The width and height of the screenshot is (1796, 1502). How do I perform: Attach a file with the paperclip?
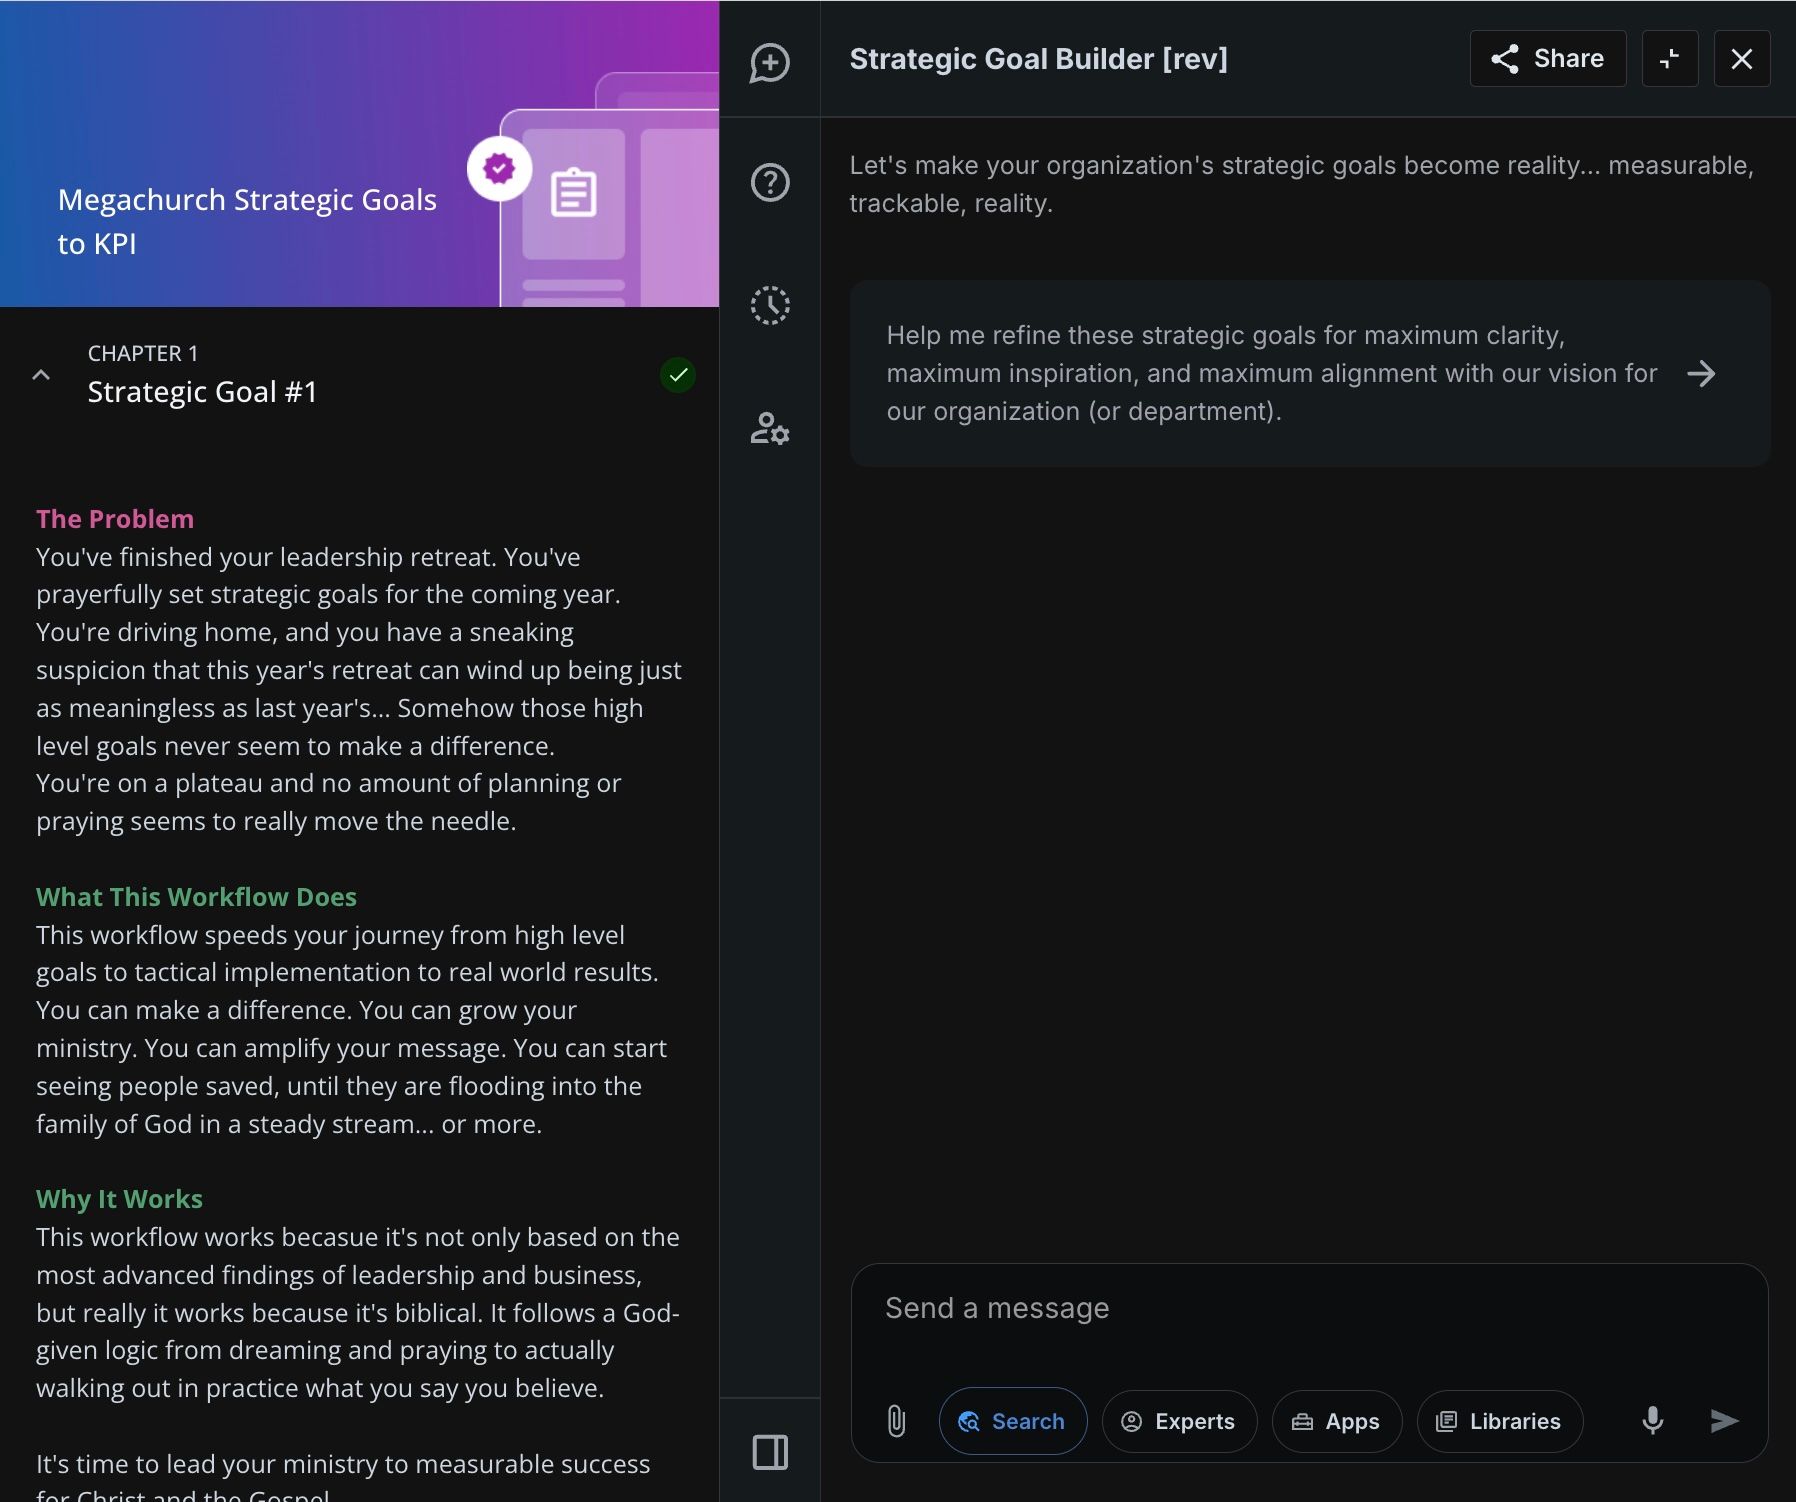point(895,1421)
